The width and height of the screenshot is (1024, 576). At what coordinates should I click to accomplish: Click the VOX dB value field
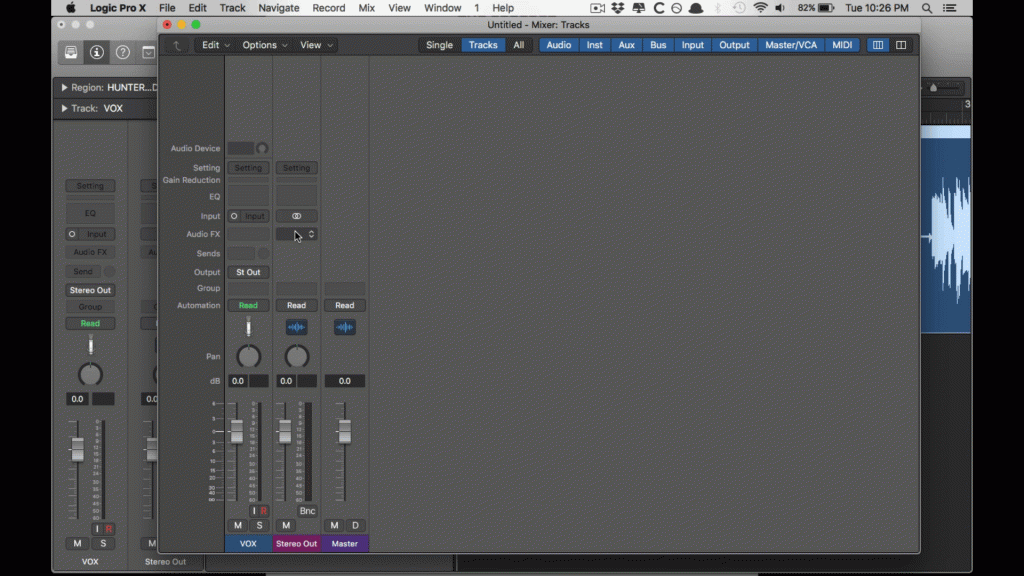tap(238, 381)
